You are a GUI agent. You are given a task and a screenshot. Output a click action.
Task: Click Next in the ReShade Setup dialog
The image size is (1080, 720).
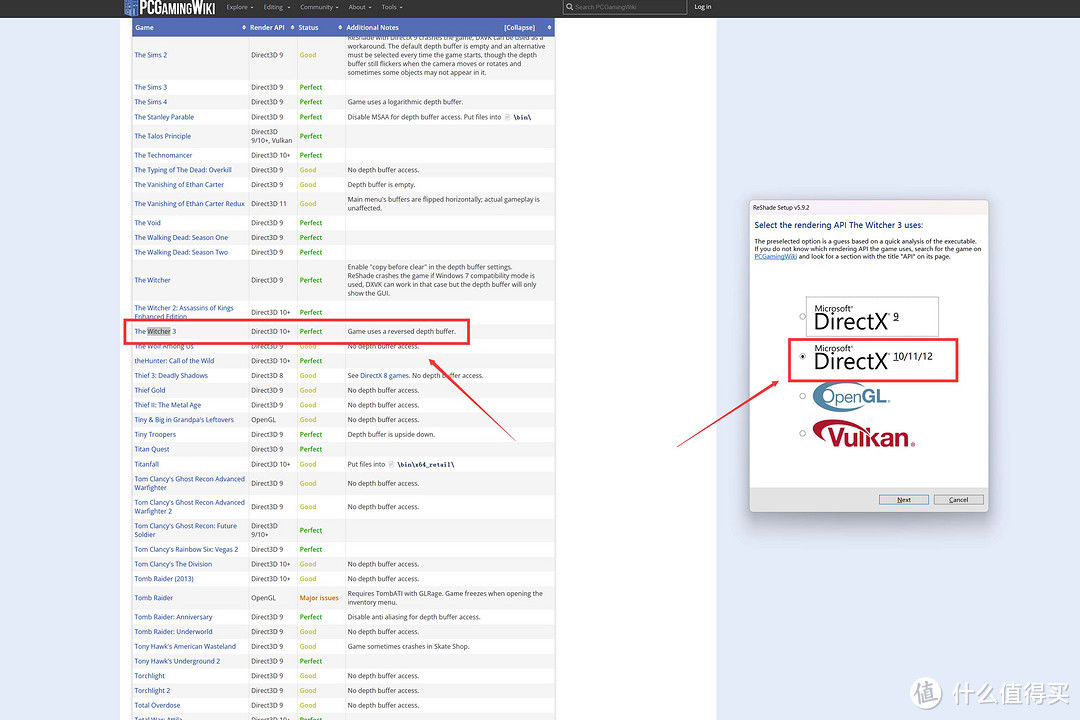click(904, 500)
